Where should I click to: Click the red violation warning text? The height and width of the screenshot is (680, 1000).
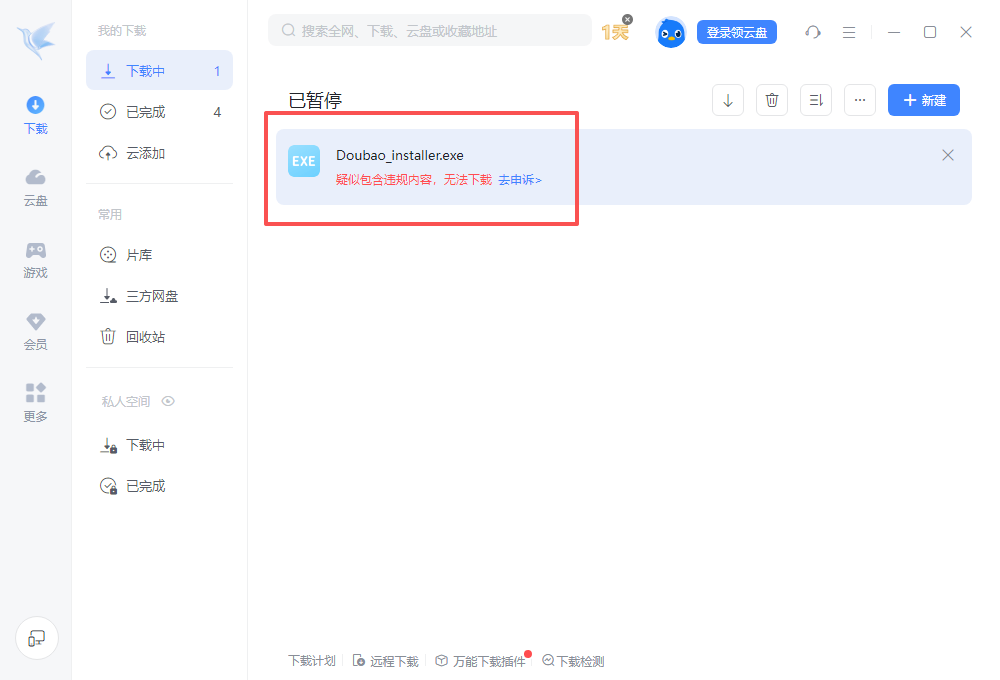coord(414,180)
